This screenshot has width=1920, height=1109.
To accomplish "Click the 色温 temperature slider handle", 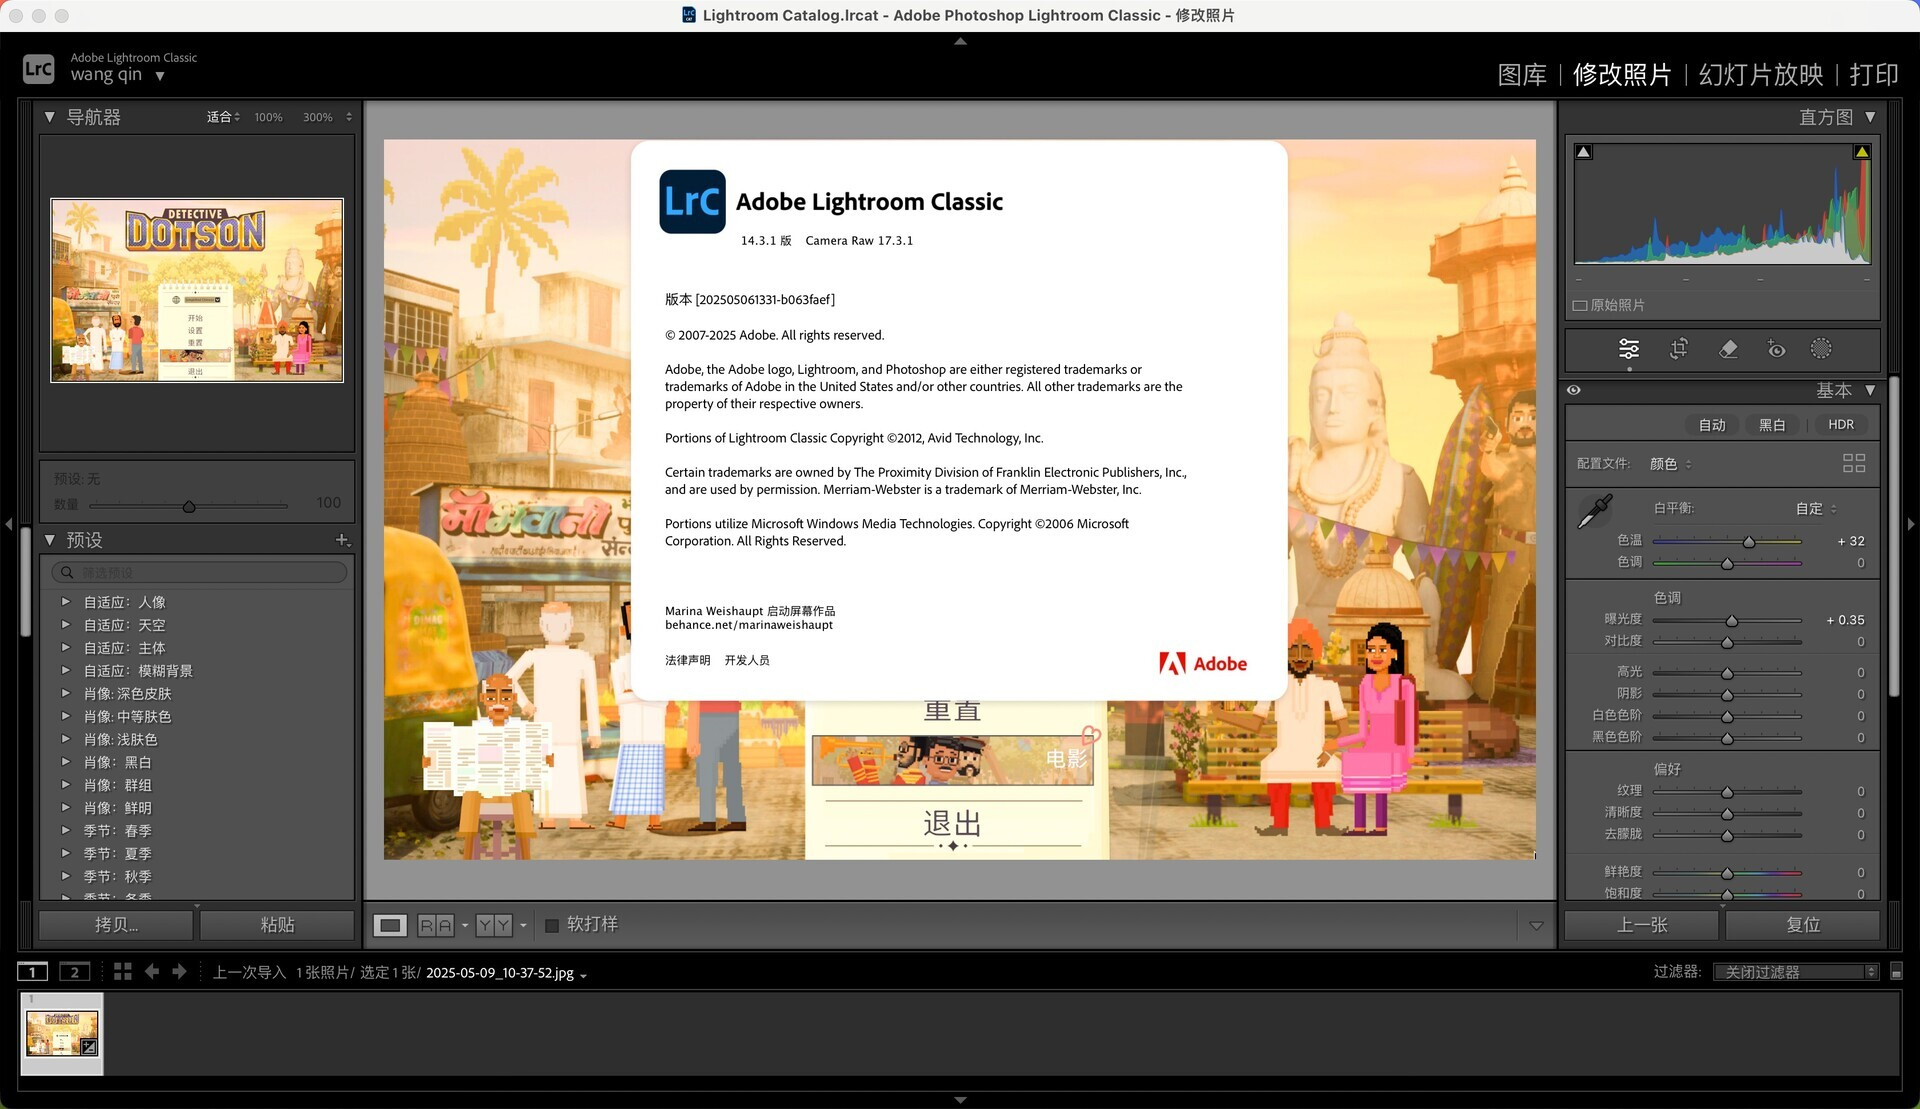I will [1749, 542].
